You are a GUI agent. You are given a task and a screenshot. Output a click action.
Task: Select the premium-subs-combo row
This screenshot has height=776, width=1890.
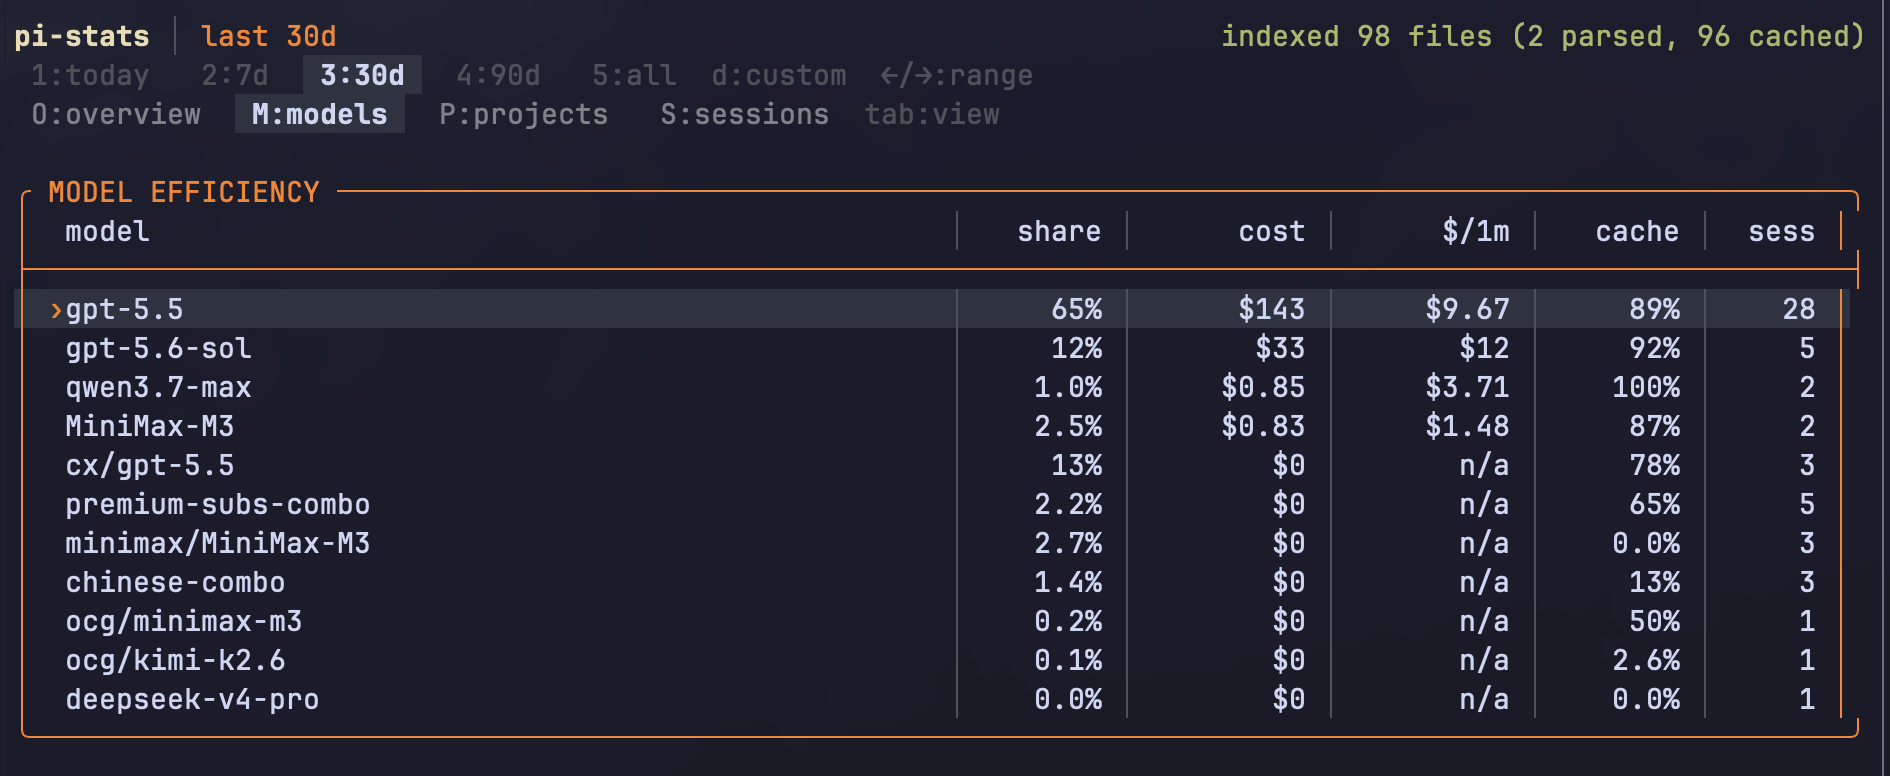[x=932, y=504]
